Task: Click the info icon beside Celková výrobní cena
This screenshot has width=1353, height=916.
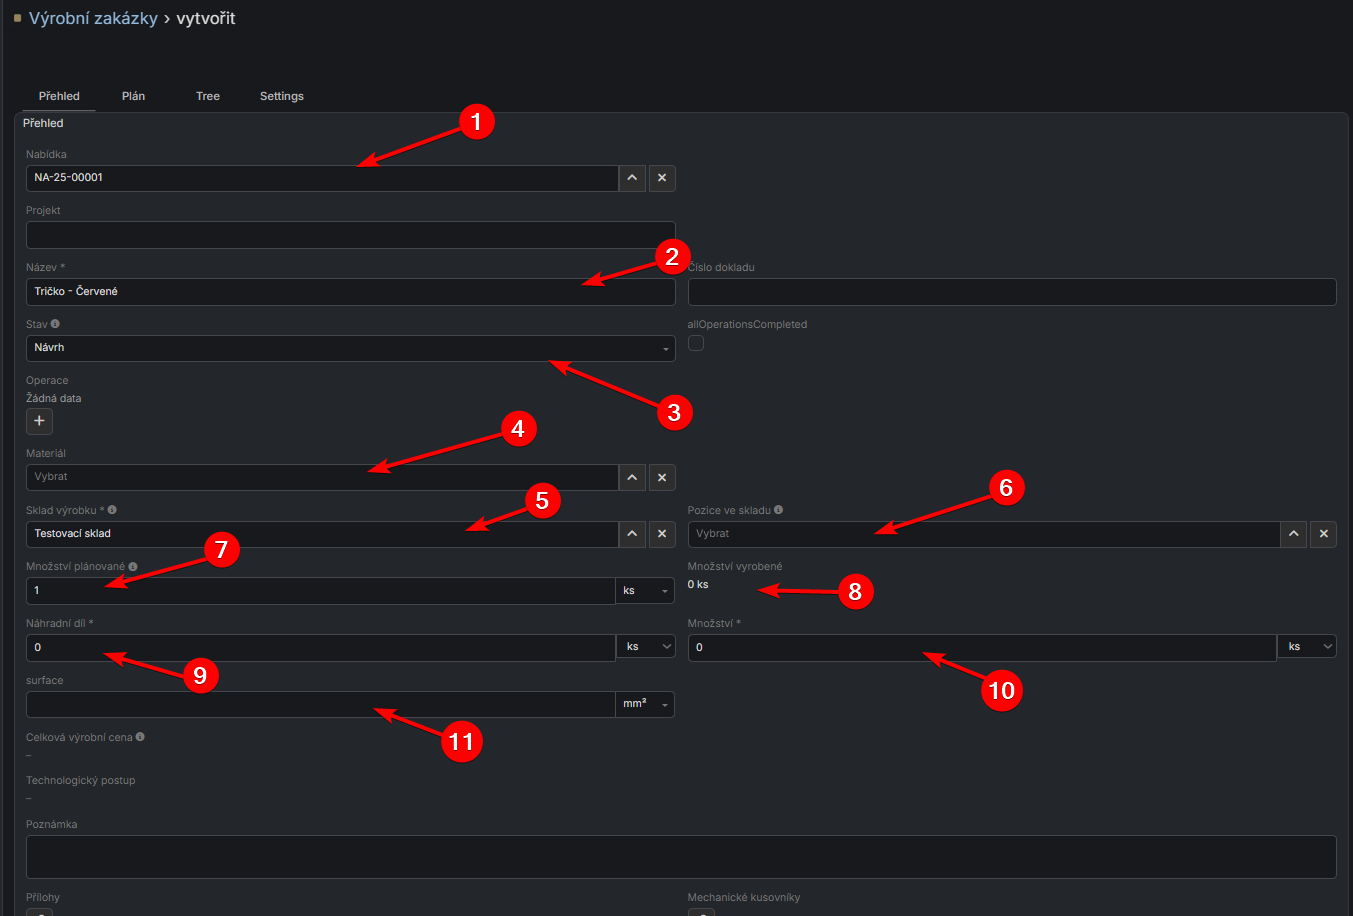Action: pyautogui.click(x=140, y=737)
